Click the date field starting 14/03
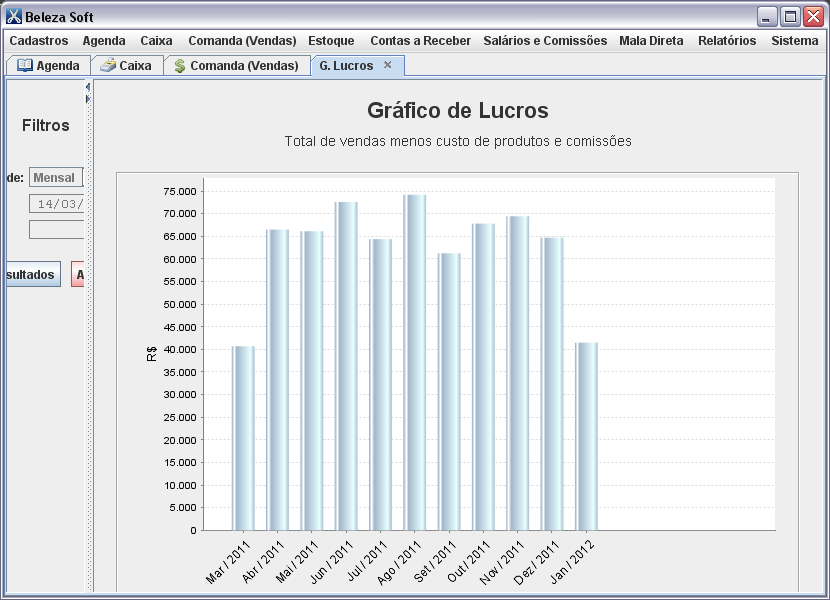Viewport: 830px width, 600px height. tap(56, 204)
